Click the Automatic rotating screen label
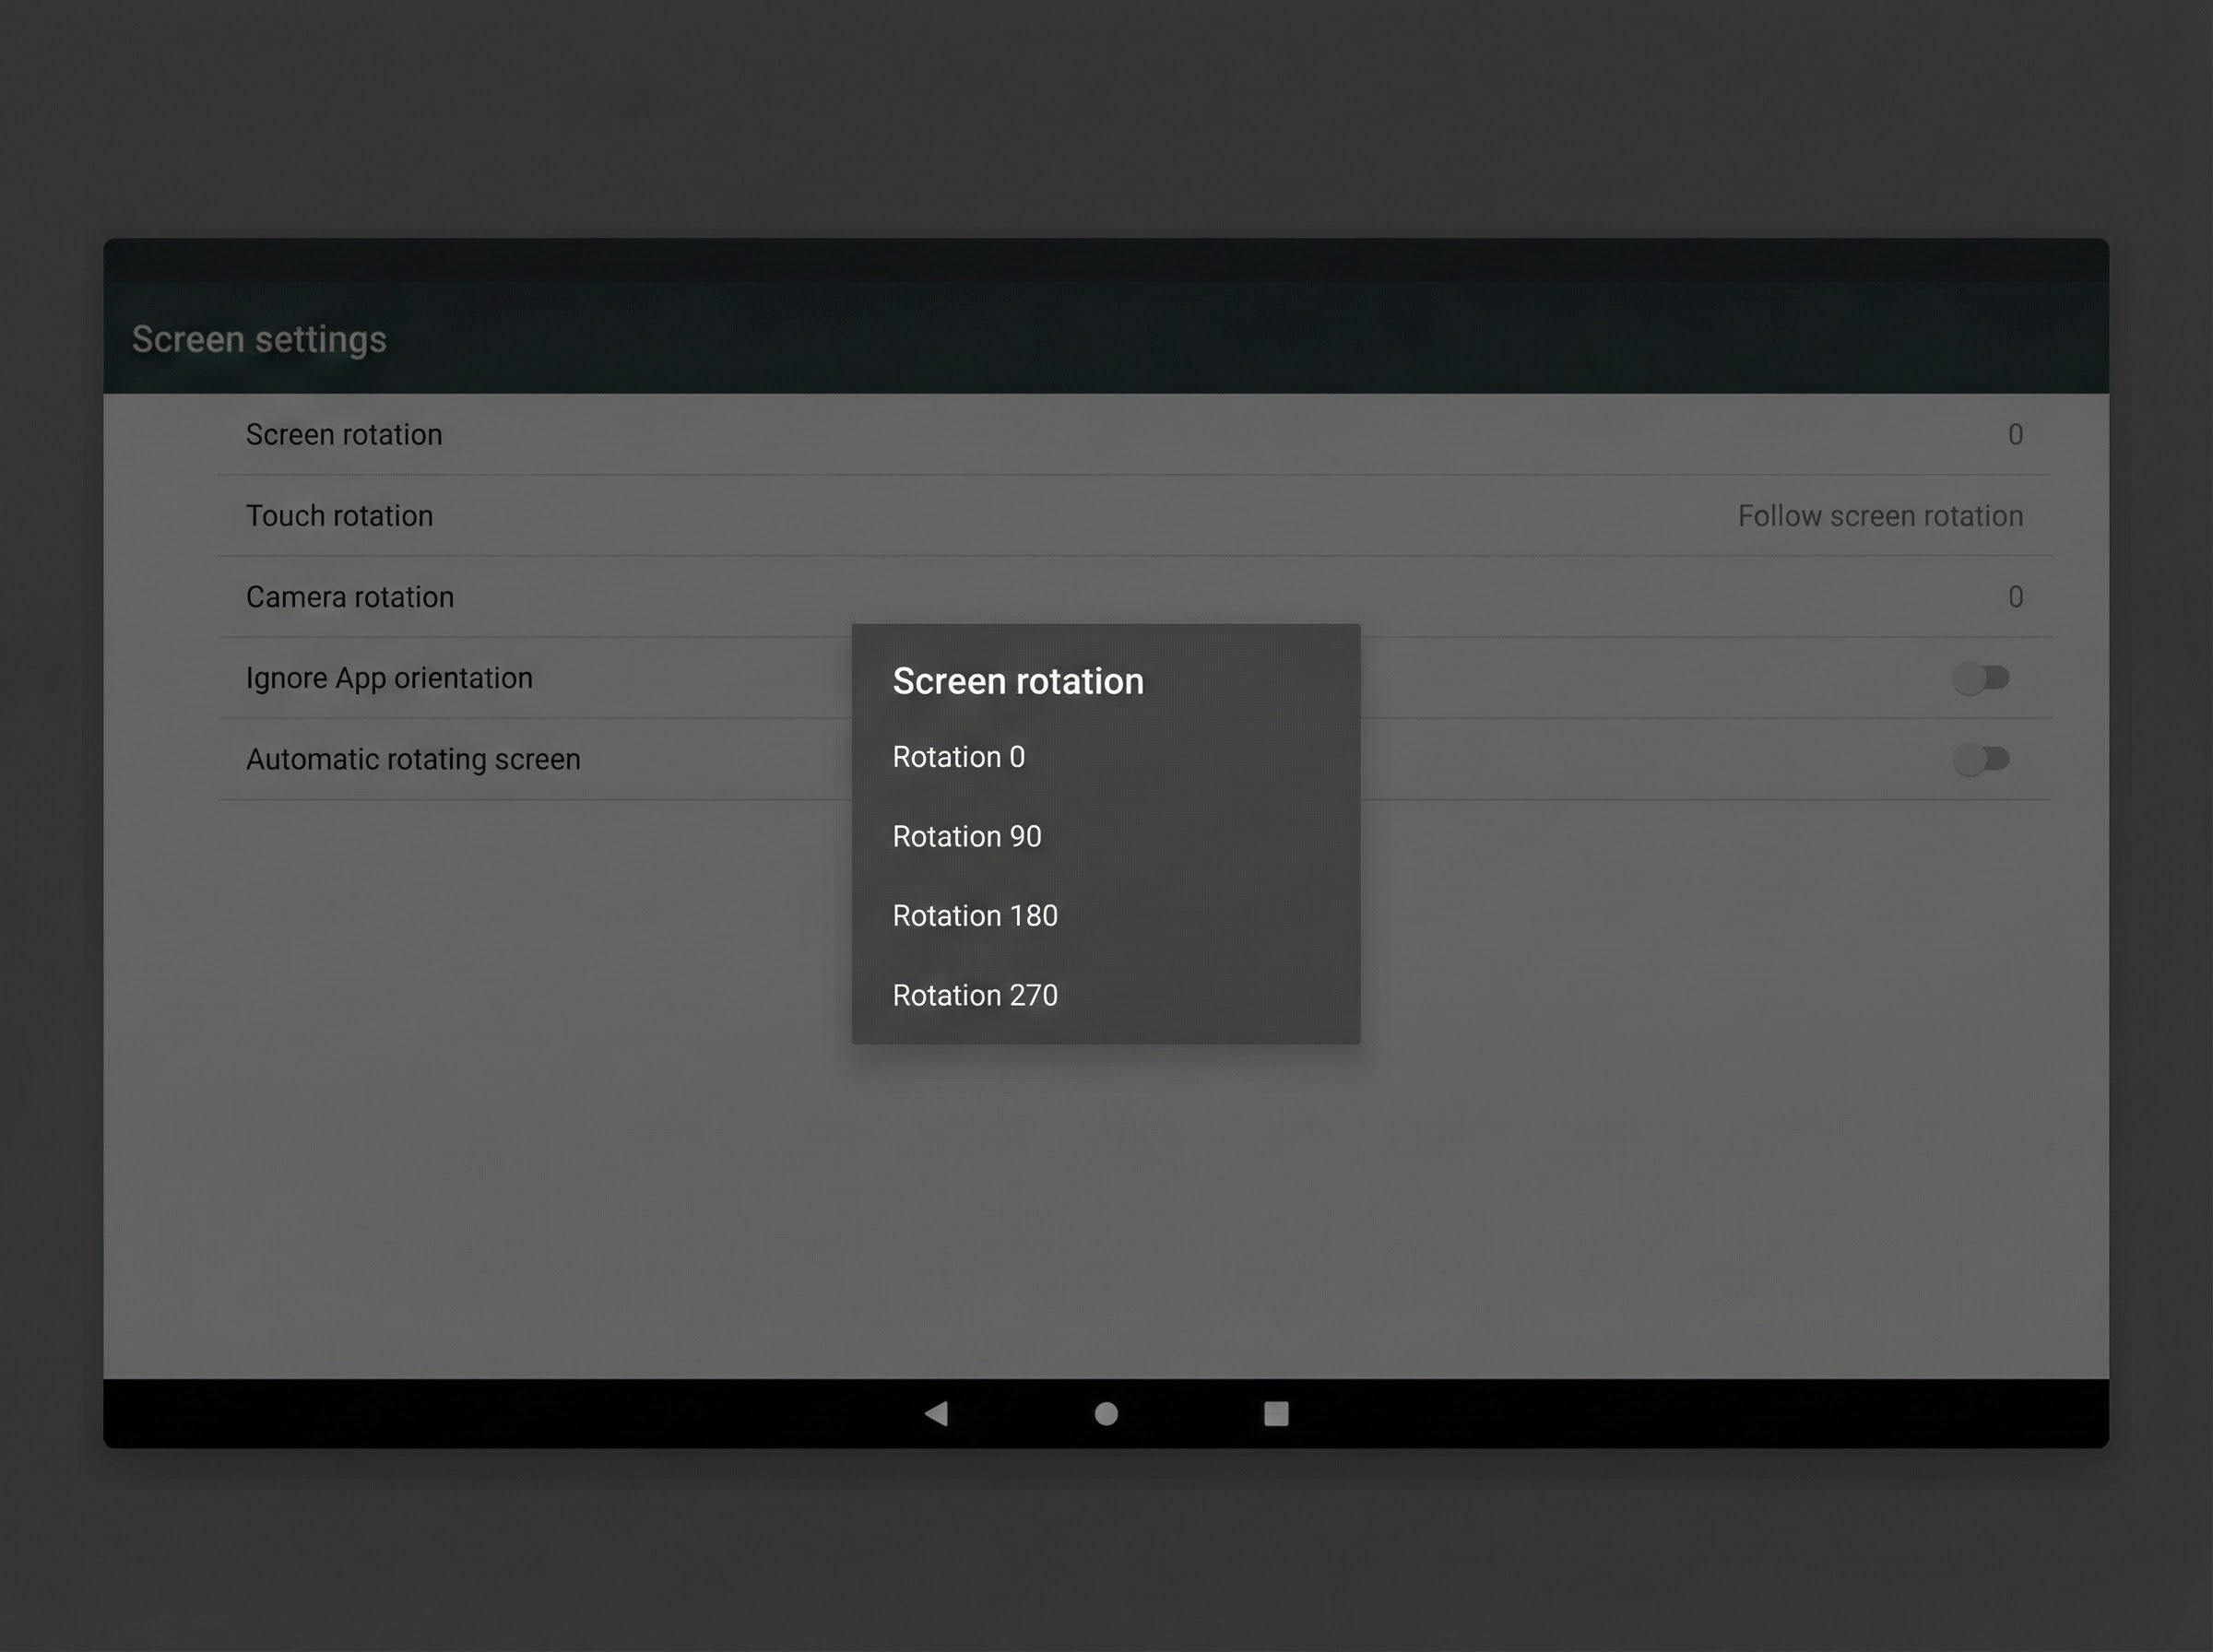The image size is (2213, 1652). (413, 759)
